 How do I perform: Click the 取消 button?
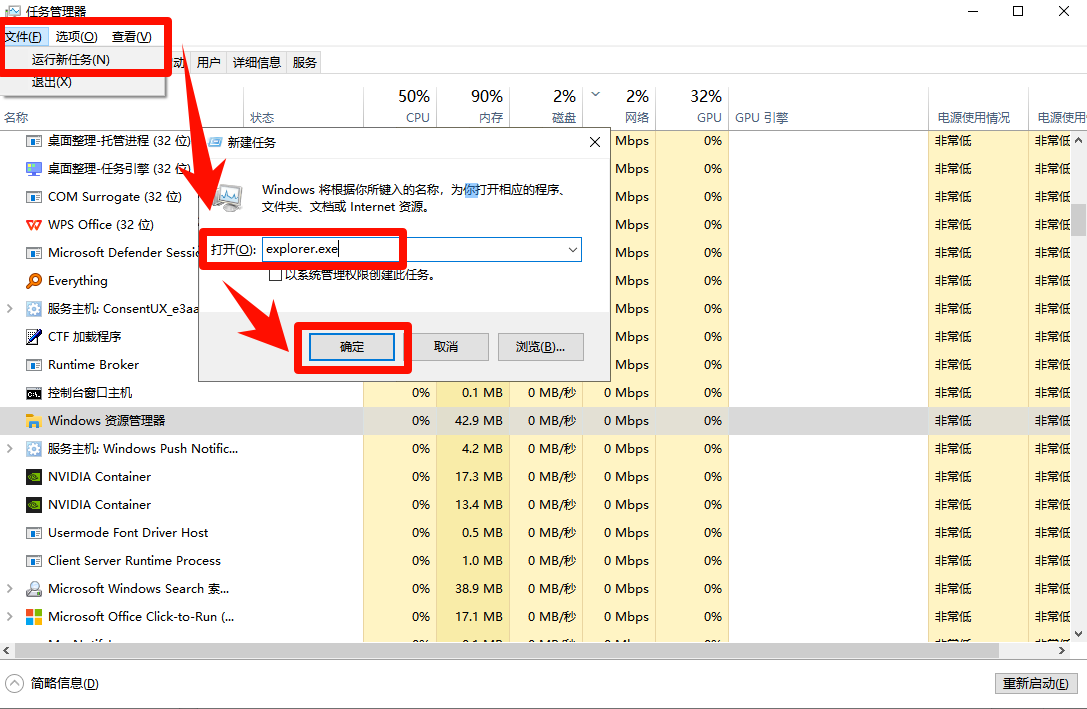(x=446, y=347)
